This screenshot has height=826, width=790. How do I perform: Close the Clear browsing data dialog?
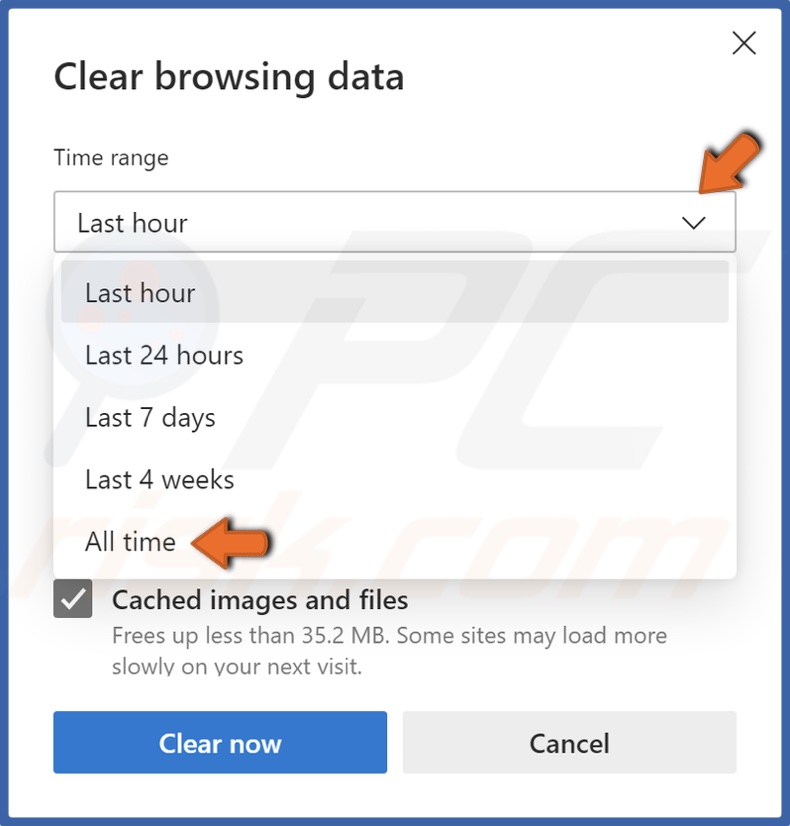[x=744, y=43]
